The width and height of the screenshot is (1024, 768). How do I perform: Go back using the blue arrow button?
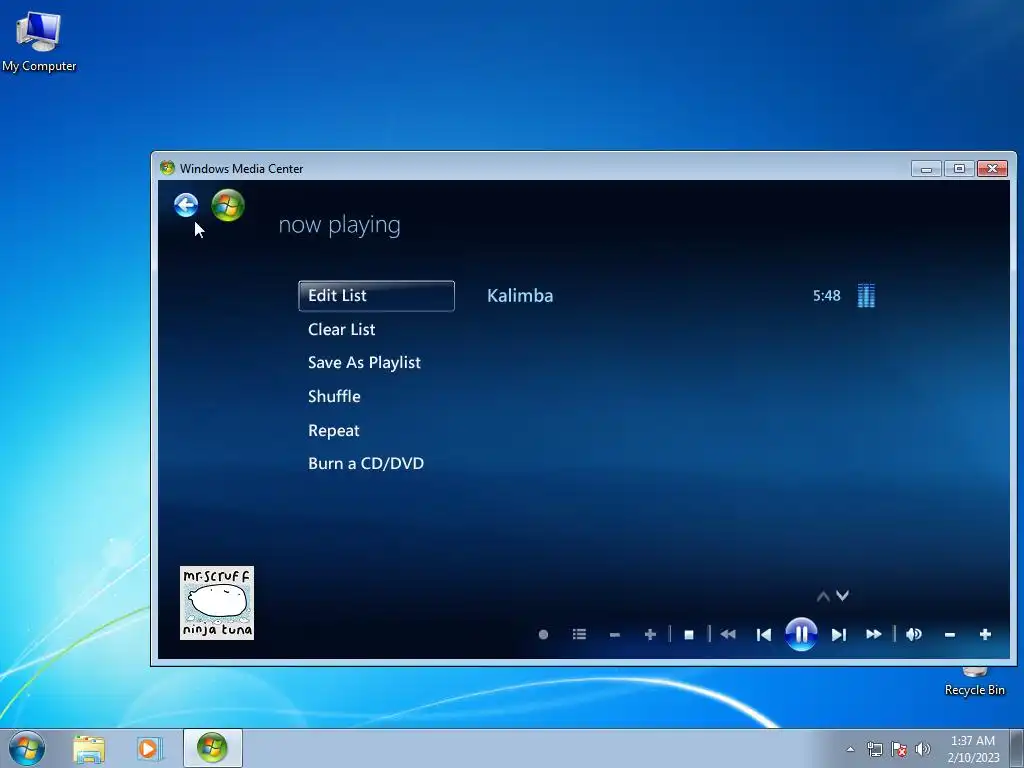[186, 205]
